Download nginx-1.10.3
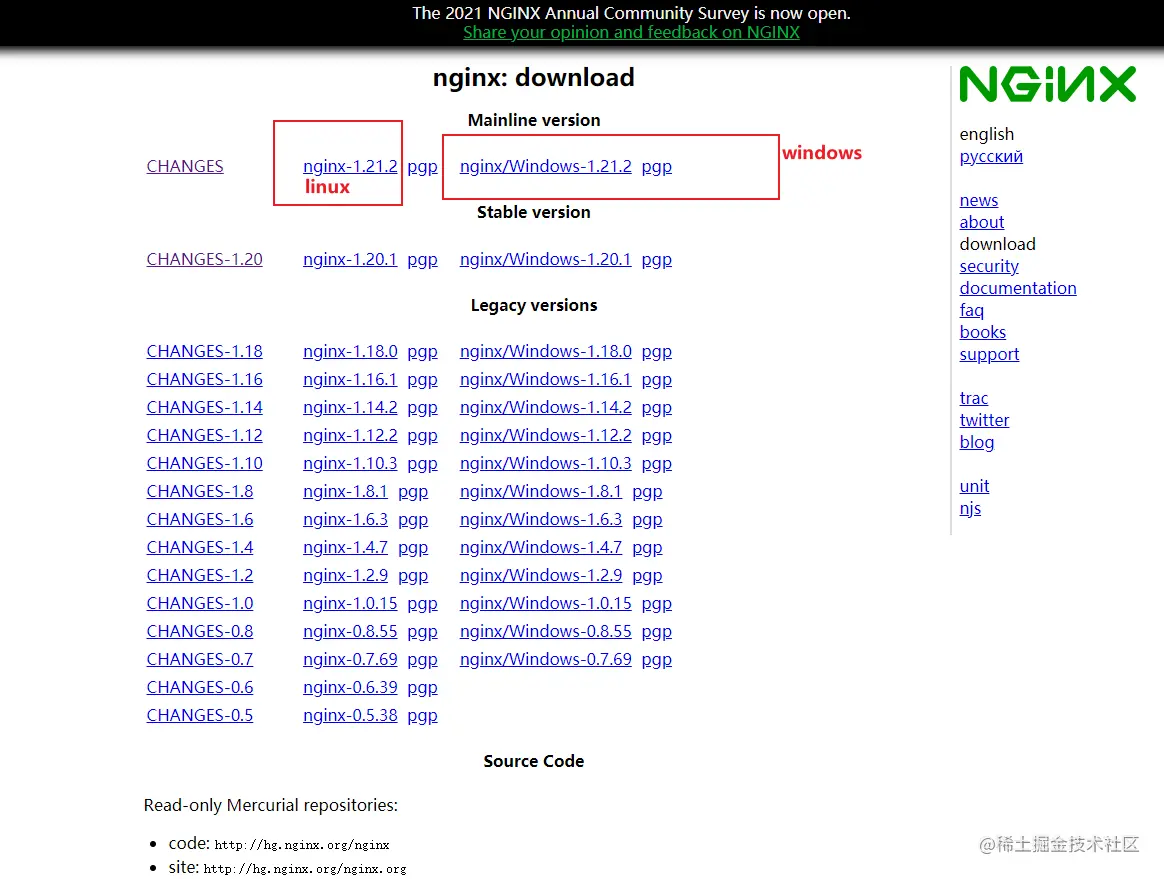 350,463
